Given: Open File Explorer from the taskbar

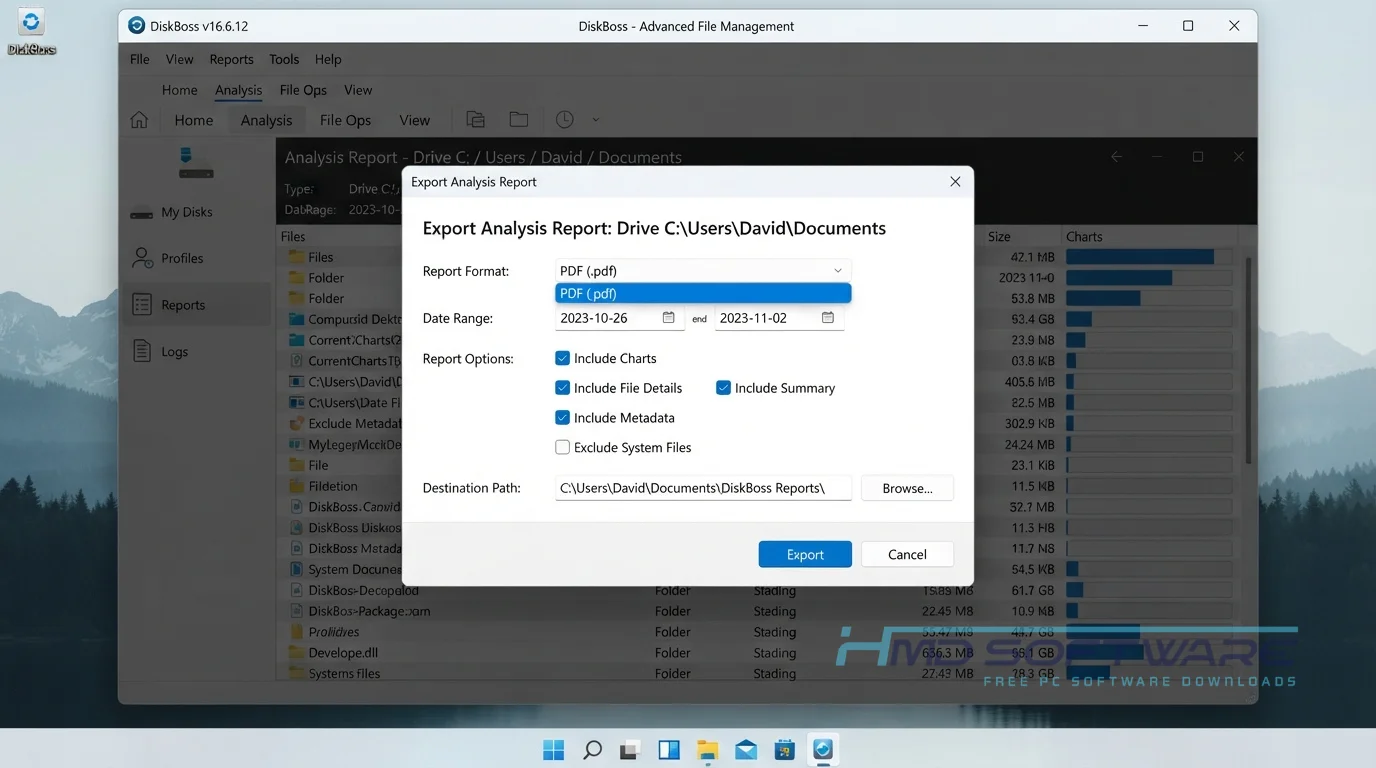Looking at the screenshot, I should coord(707,749).
